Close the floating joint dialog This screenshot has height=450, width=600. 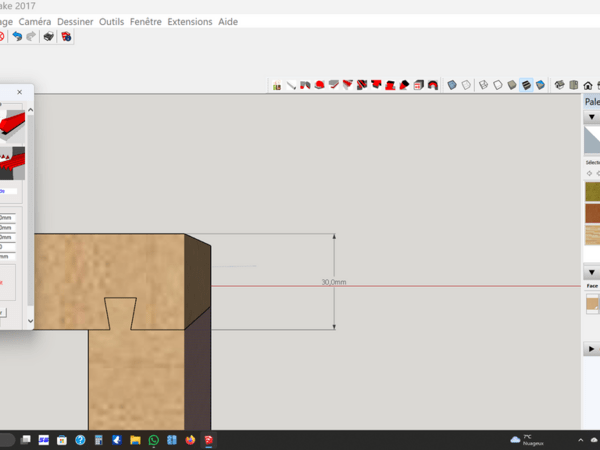pos(20,92)
